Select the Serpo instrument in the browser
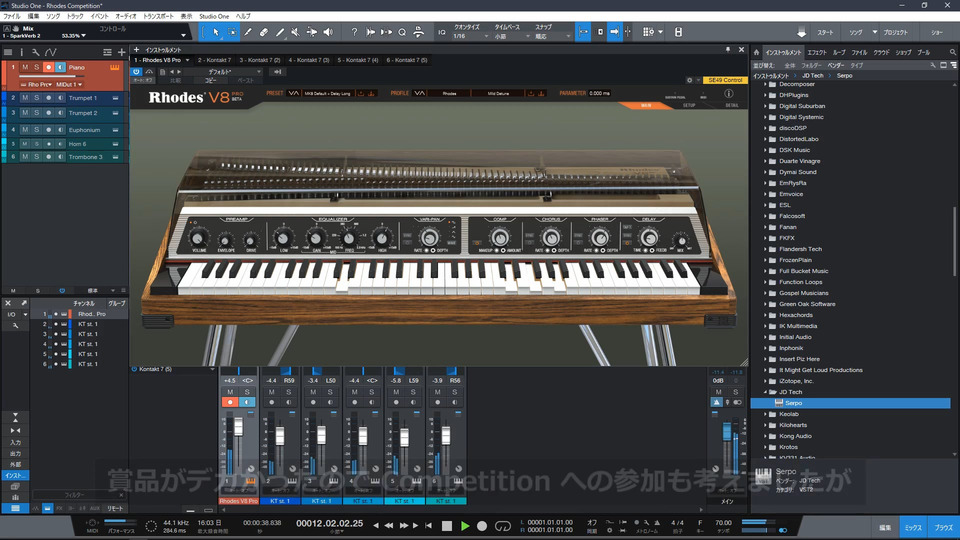Screen dimensions: 960x540 850,403
